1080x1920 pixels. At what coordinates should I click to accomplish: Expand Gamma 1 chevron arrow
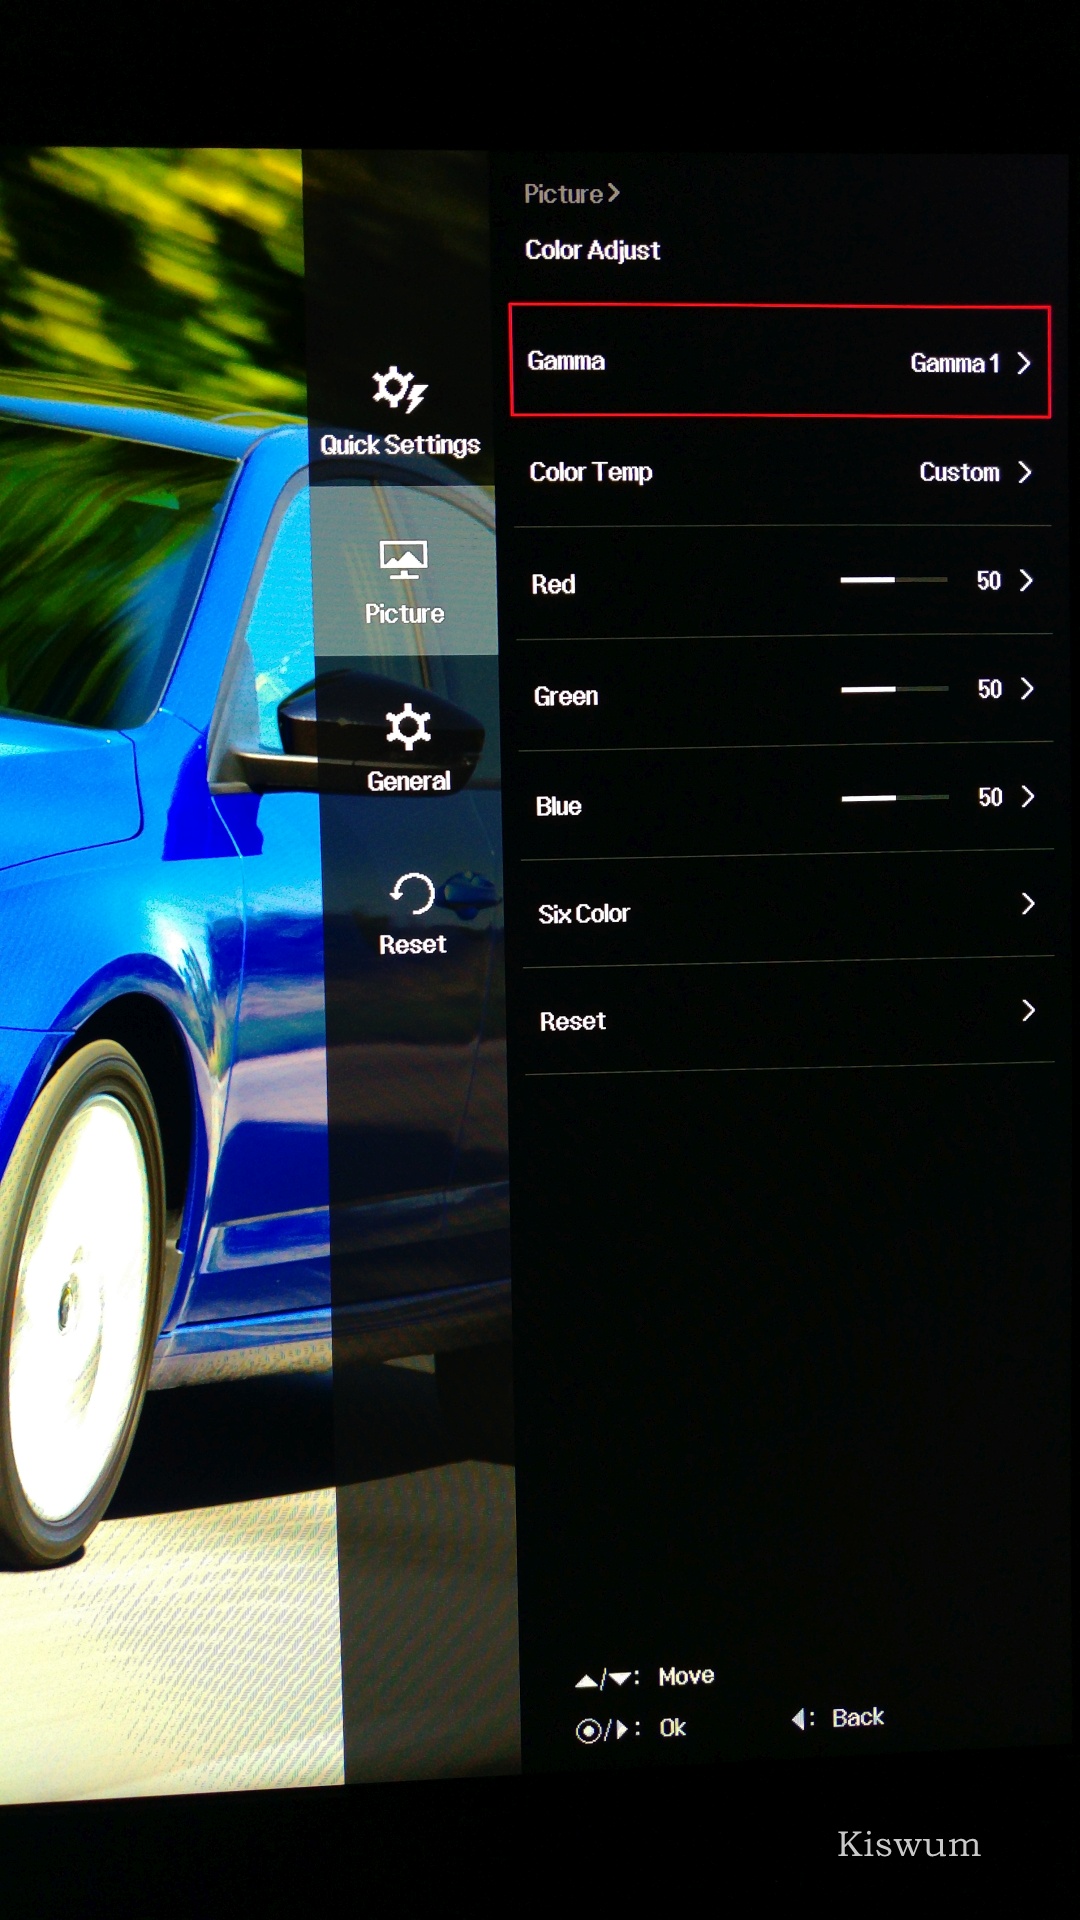[1024, 363]
